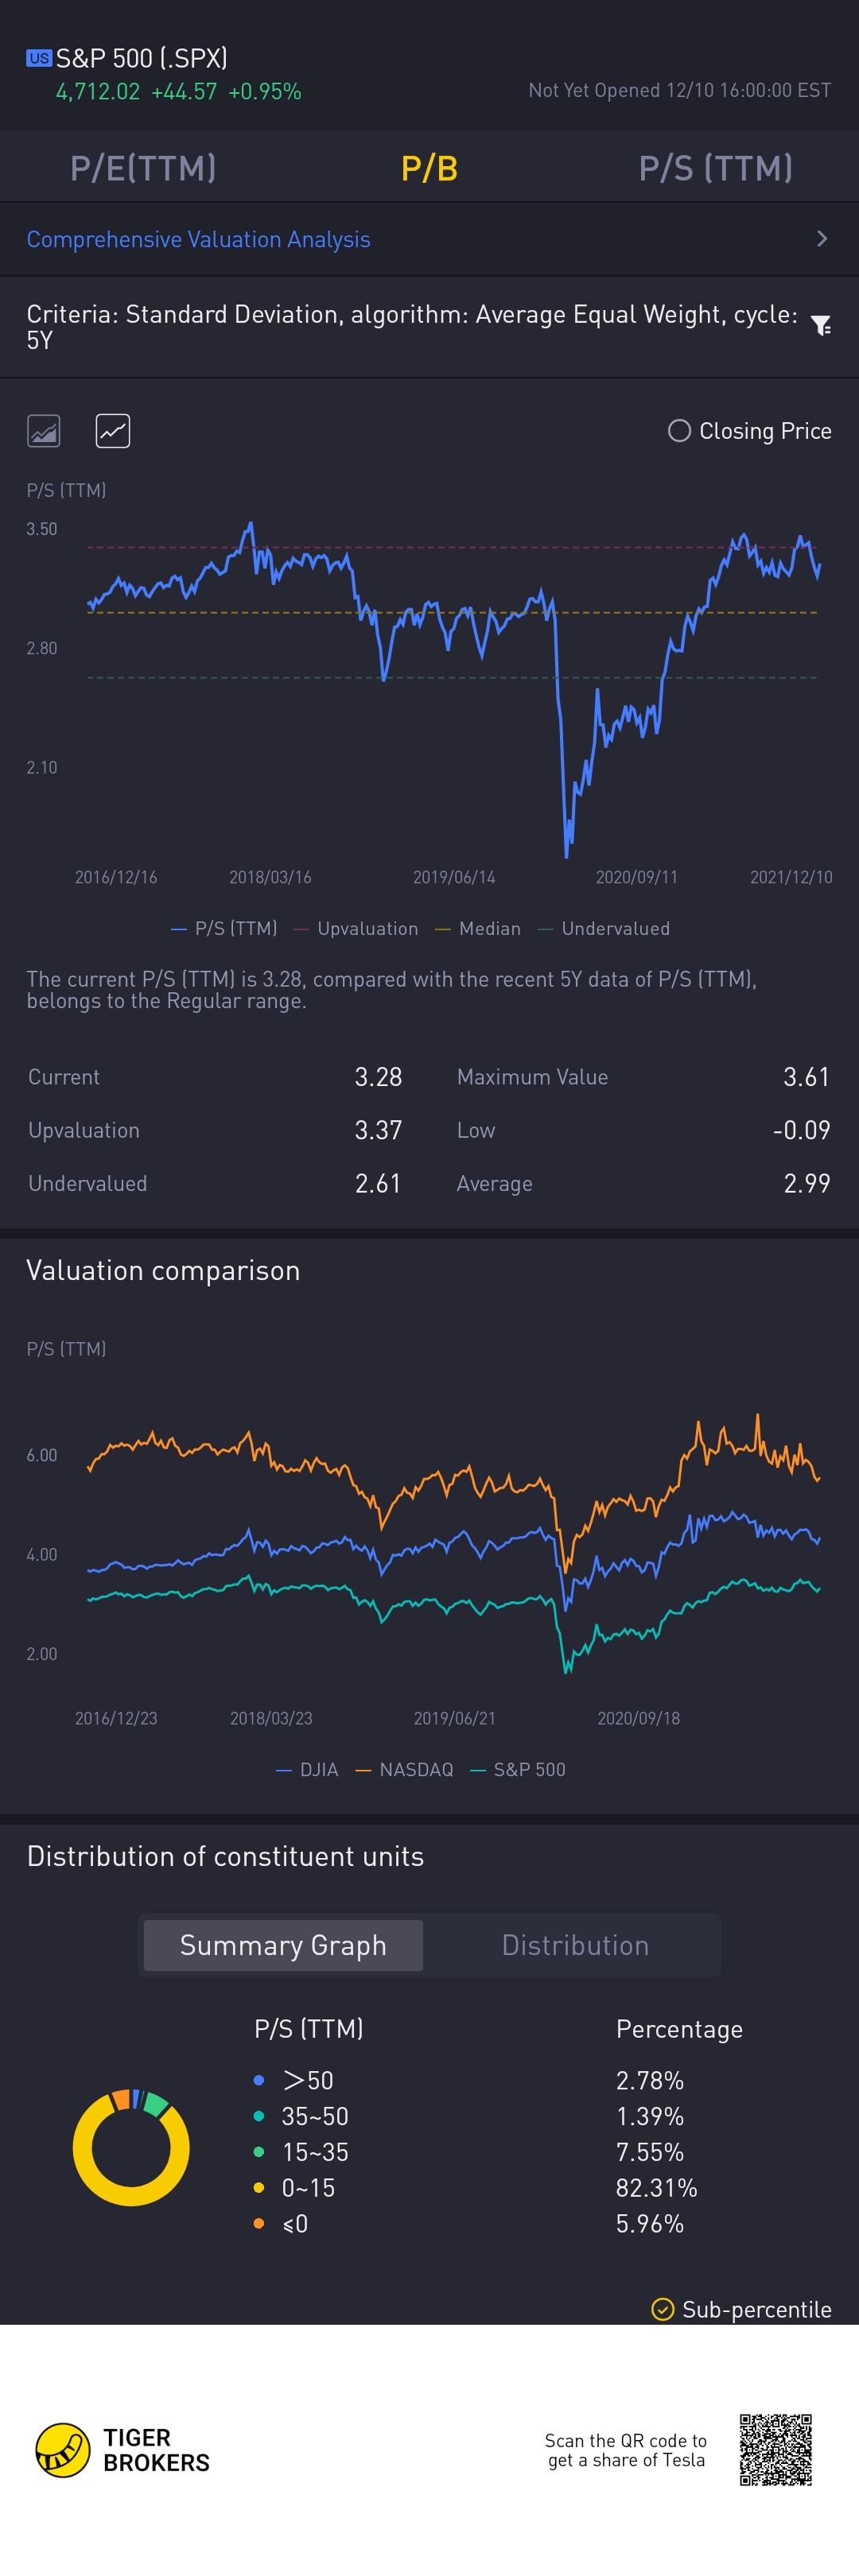Tap the Tiger Brokers logo
This screenshot has width=859, height=2576.
point(63,2449)
